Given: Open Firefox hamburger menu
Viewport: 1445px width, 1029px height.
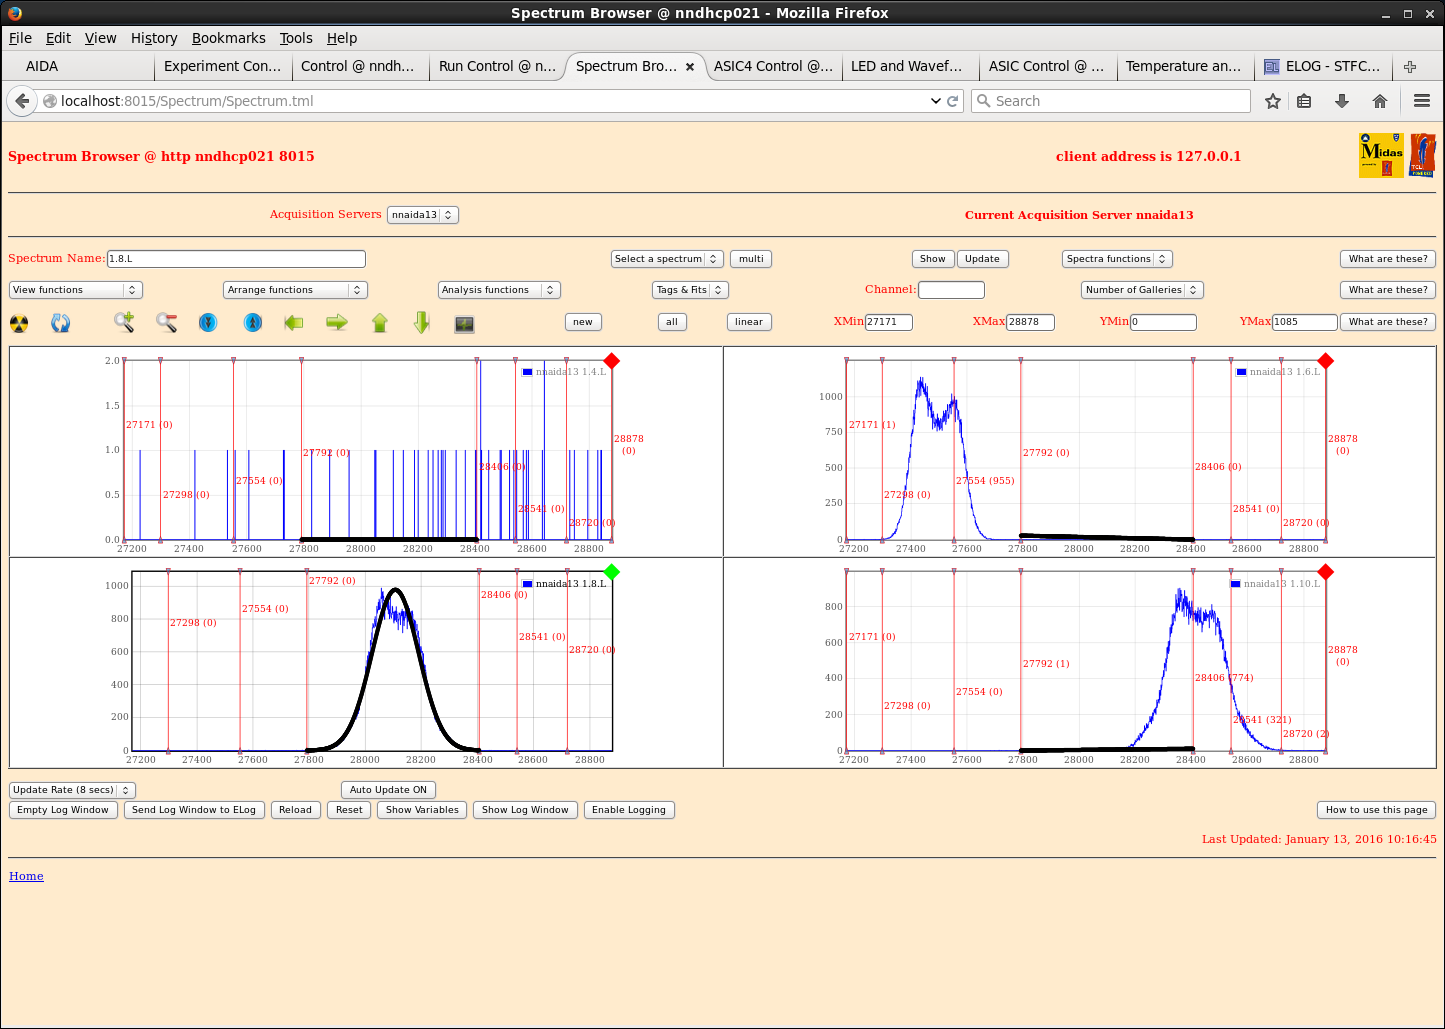Looking at the screenshot, I should [x=1422, y=101].
